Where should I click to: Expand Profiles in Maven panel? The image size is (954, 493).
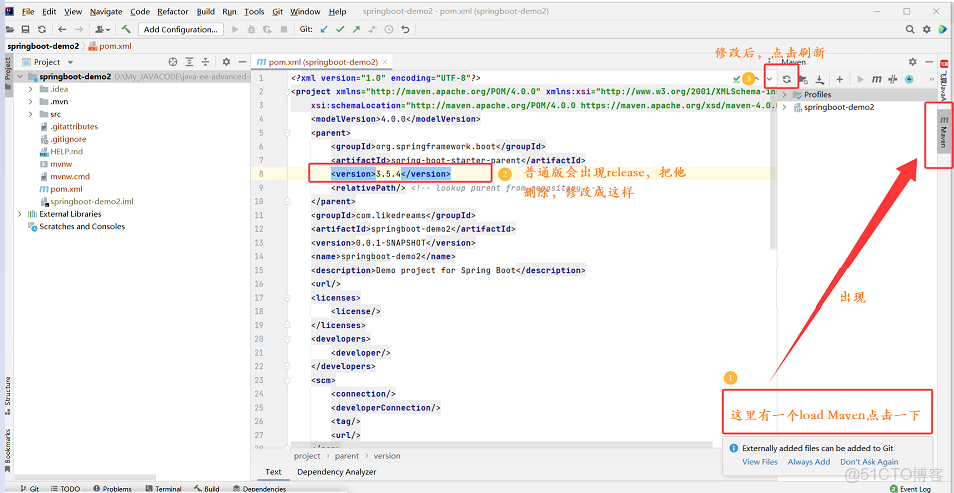tap(784, 94)
